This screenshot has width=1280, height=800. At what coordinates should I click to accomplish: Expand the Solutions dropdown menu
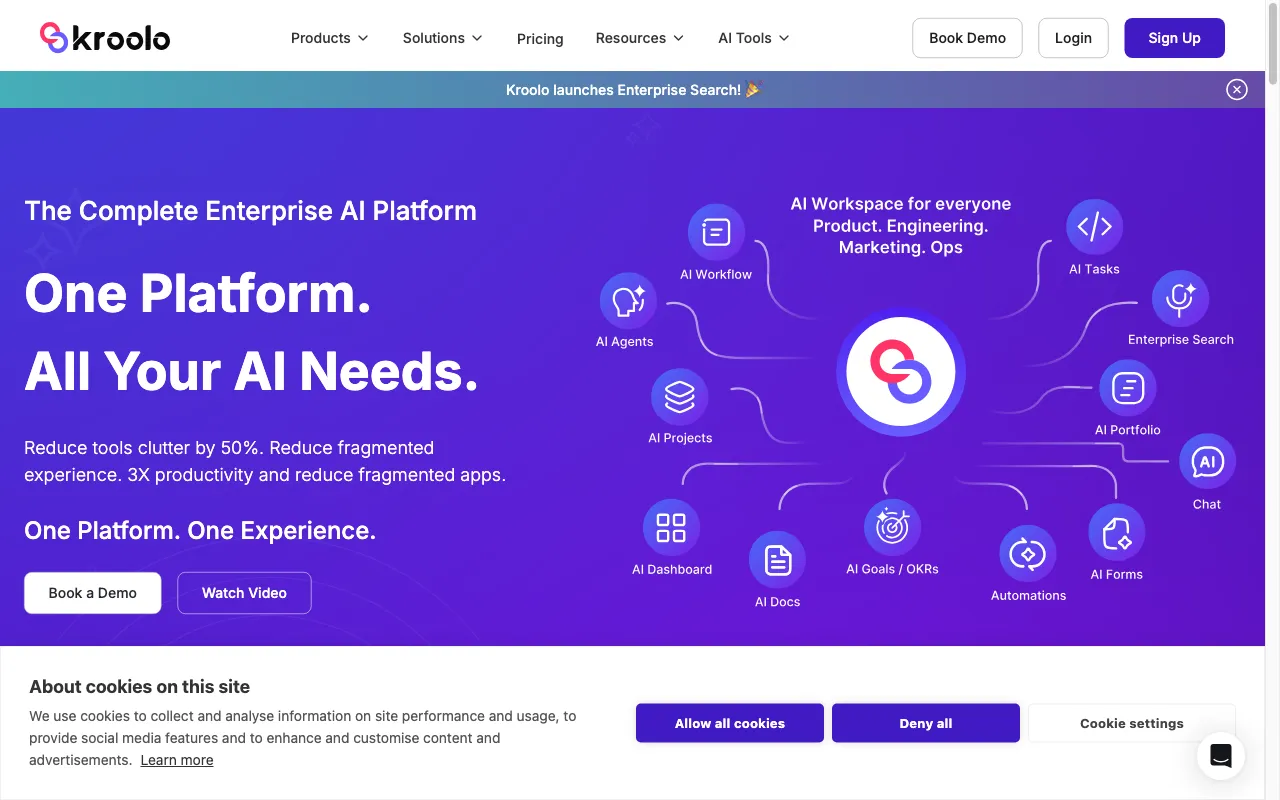pyautogui.click(x=443, y=38)
